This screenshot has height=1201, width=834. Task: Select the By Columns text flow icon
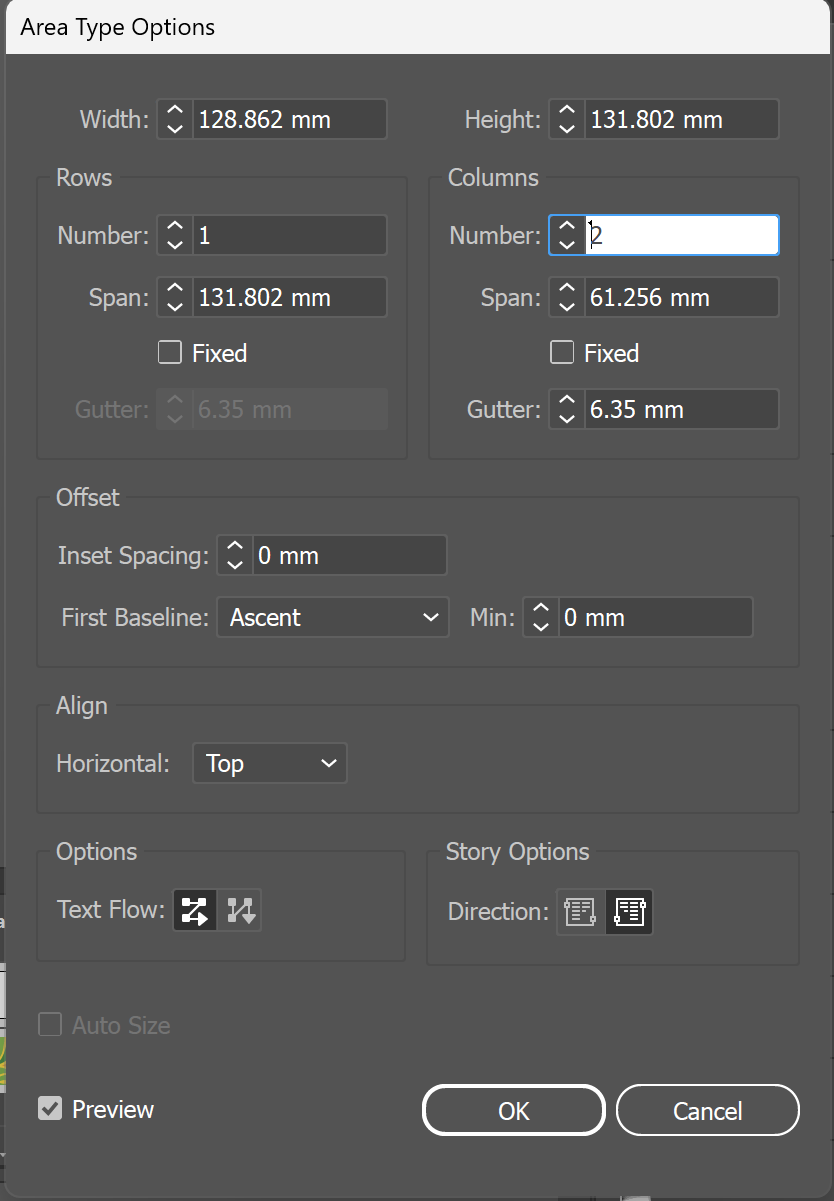pyautogui.click(x=241, y=910)
